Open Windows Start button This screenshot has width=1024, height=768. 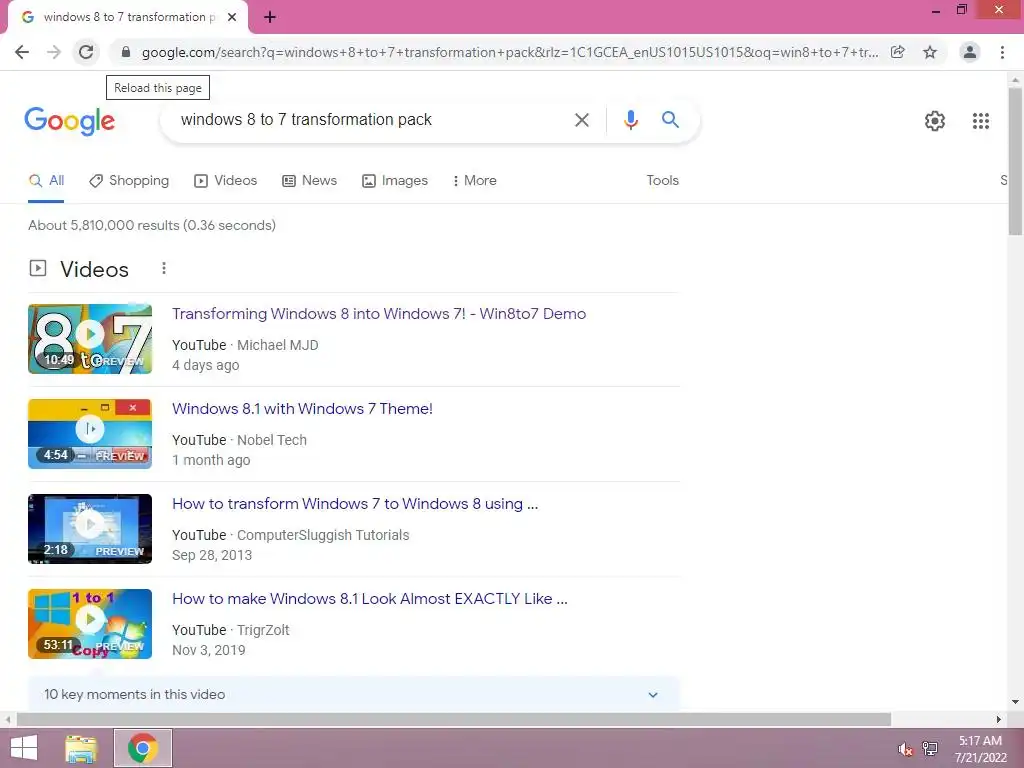click(x=24, y=748)
